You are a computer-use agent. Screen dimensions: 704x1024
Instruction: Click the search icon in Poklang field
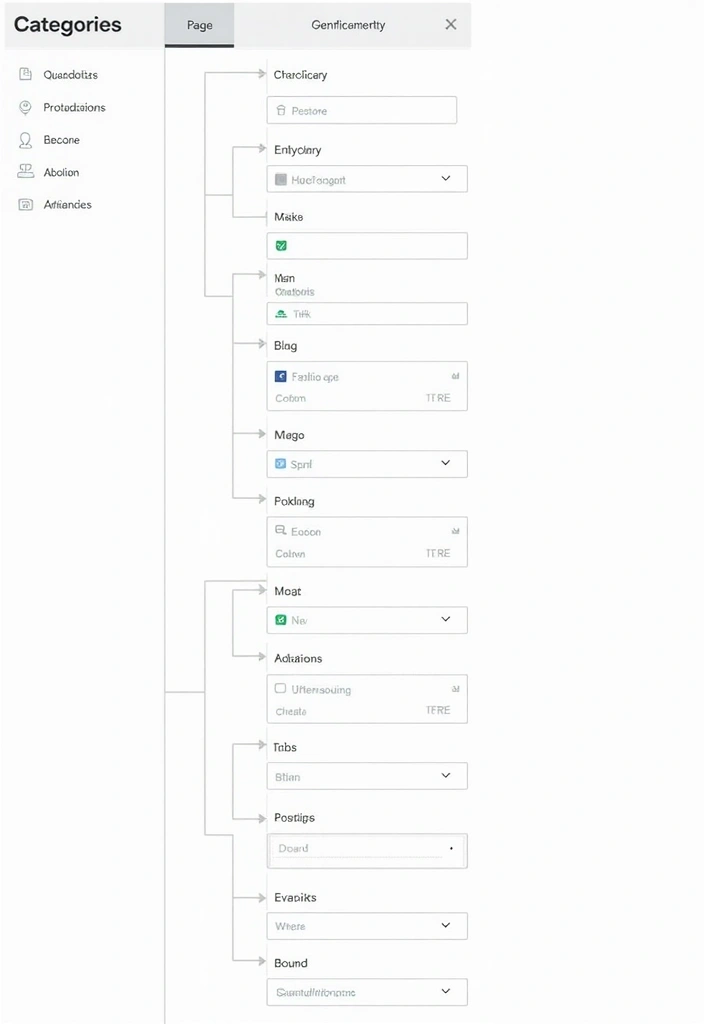[x=281, y=532]
